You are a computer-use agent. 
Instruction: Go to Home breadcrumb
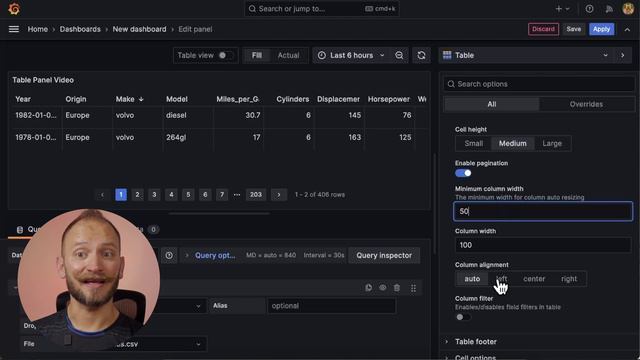point(38,29)
